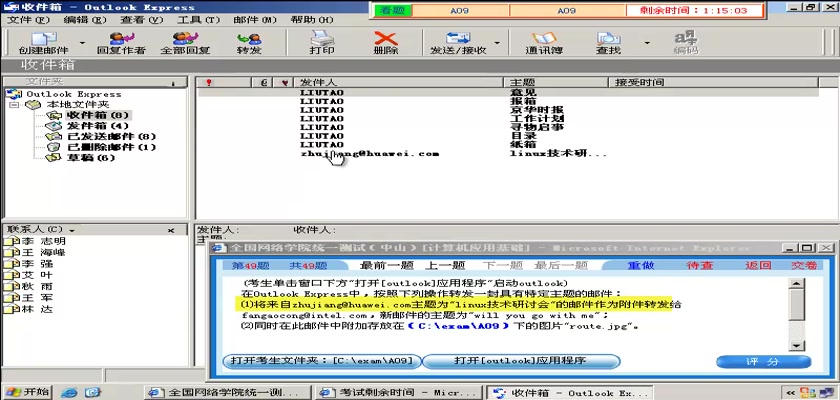Viewport: 840px width, 400px height.
Task: Click the Send/Receive (发送/接收) icon
Action: [x=458, y=43]
